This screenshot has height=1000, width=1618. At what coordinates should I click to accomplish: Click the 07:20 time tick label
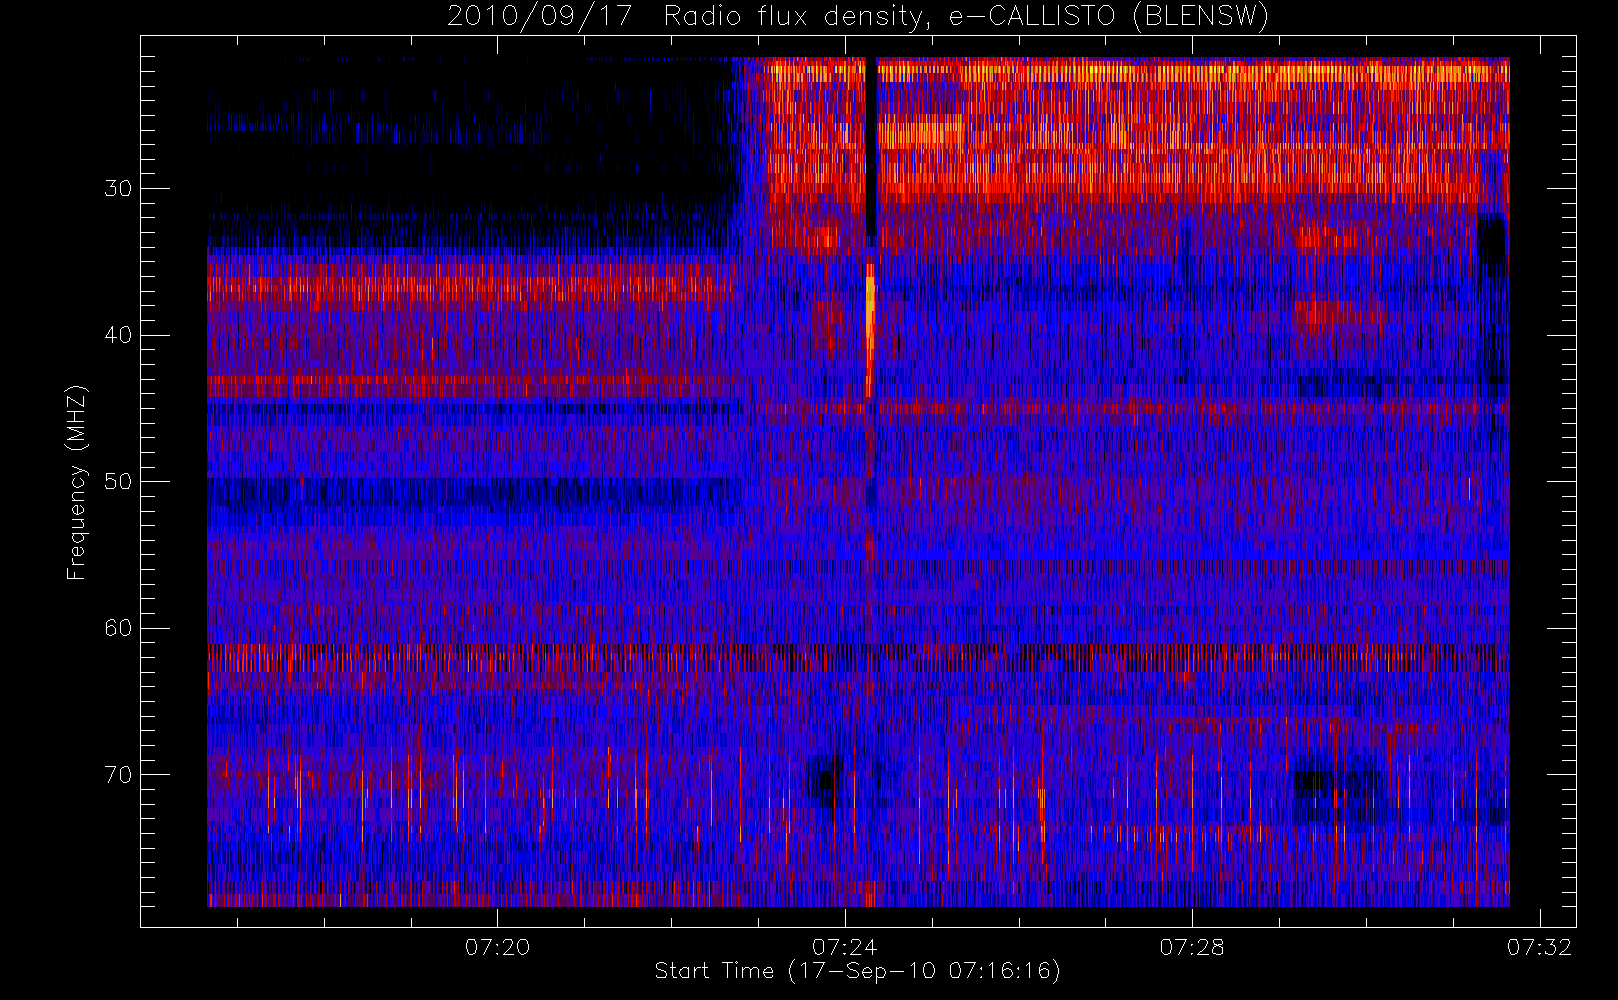(497, 947)
